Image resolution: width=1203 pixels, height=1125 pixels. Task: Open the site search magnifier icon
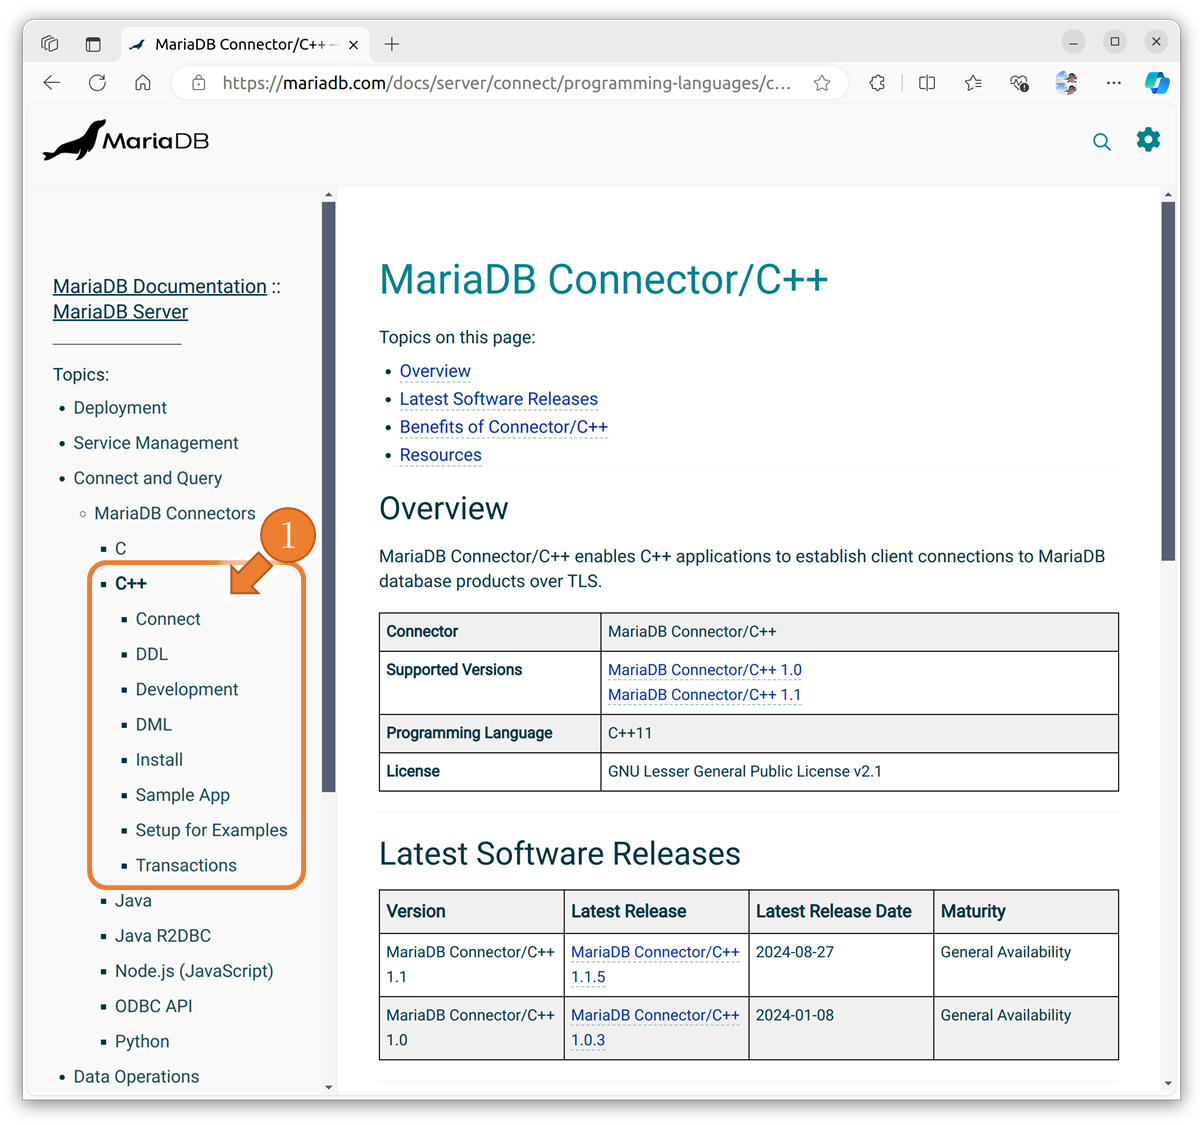tap(1102, 142)
